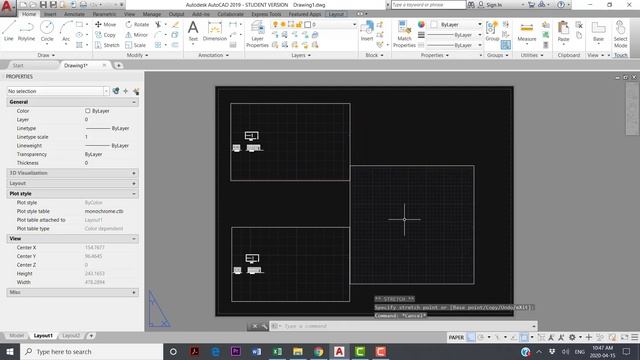Viewport: 640px width, 360px height.
Task: Choose the Move command
Action: 106,24
